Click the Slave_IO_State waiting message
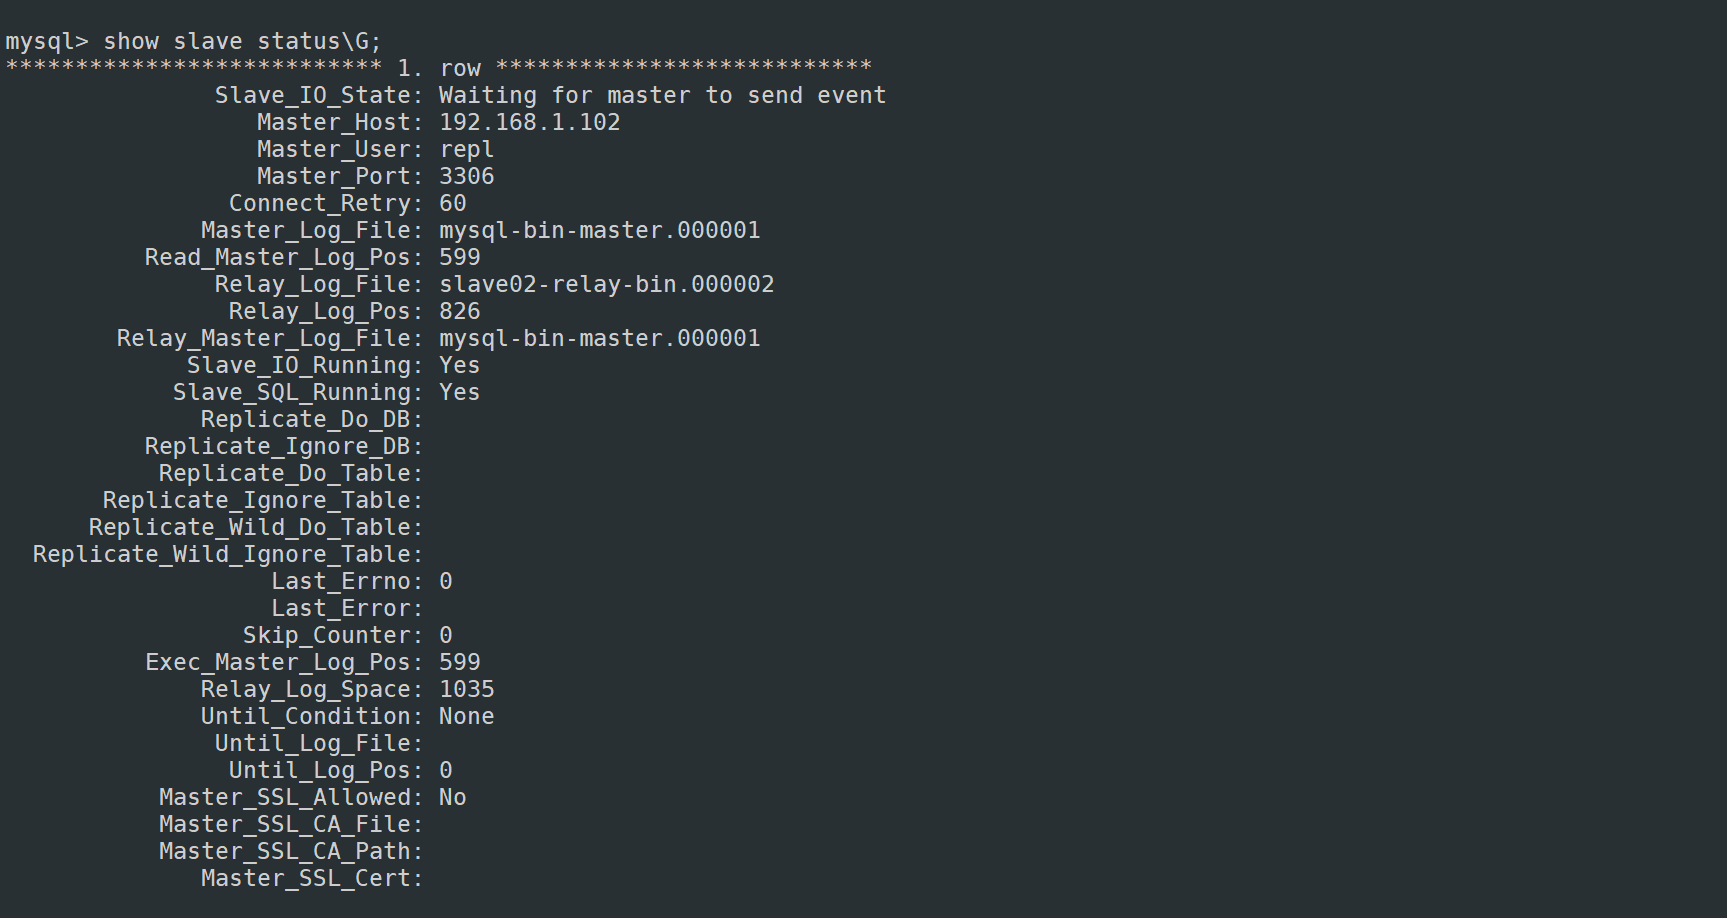Image resolution: width=1727 pixels, height=918 pixels. point(662,96)
